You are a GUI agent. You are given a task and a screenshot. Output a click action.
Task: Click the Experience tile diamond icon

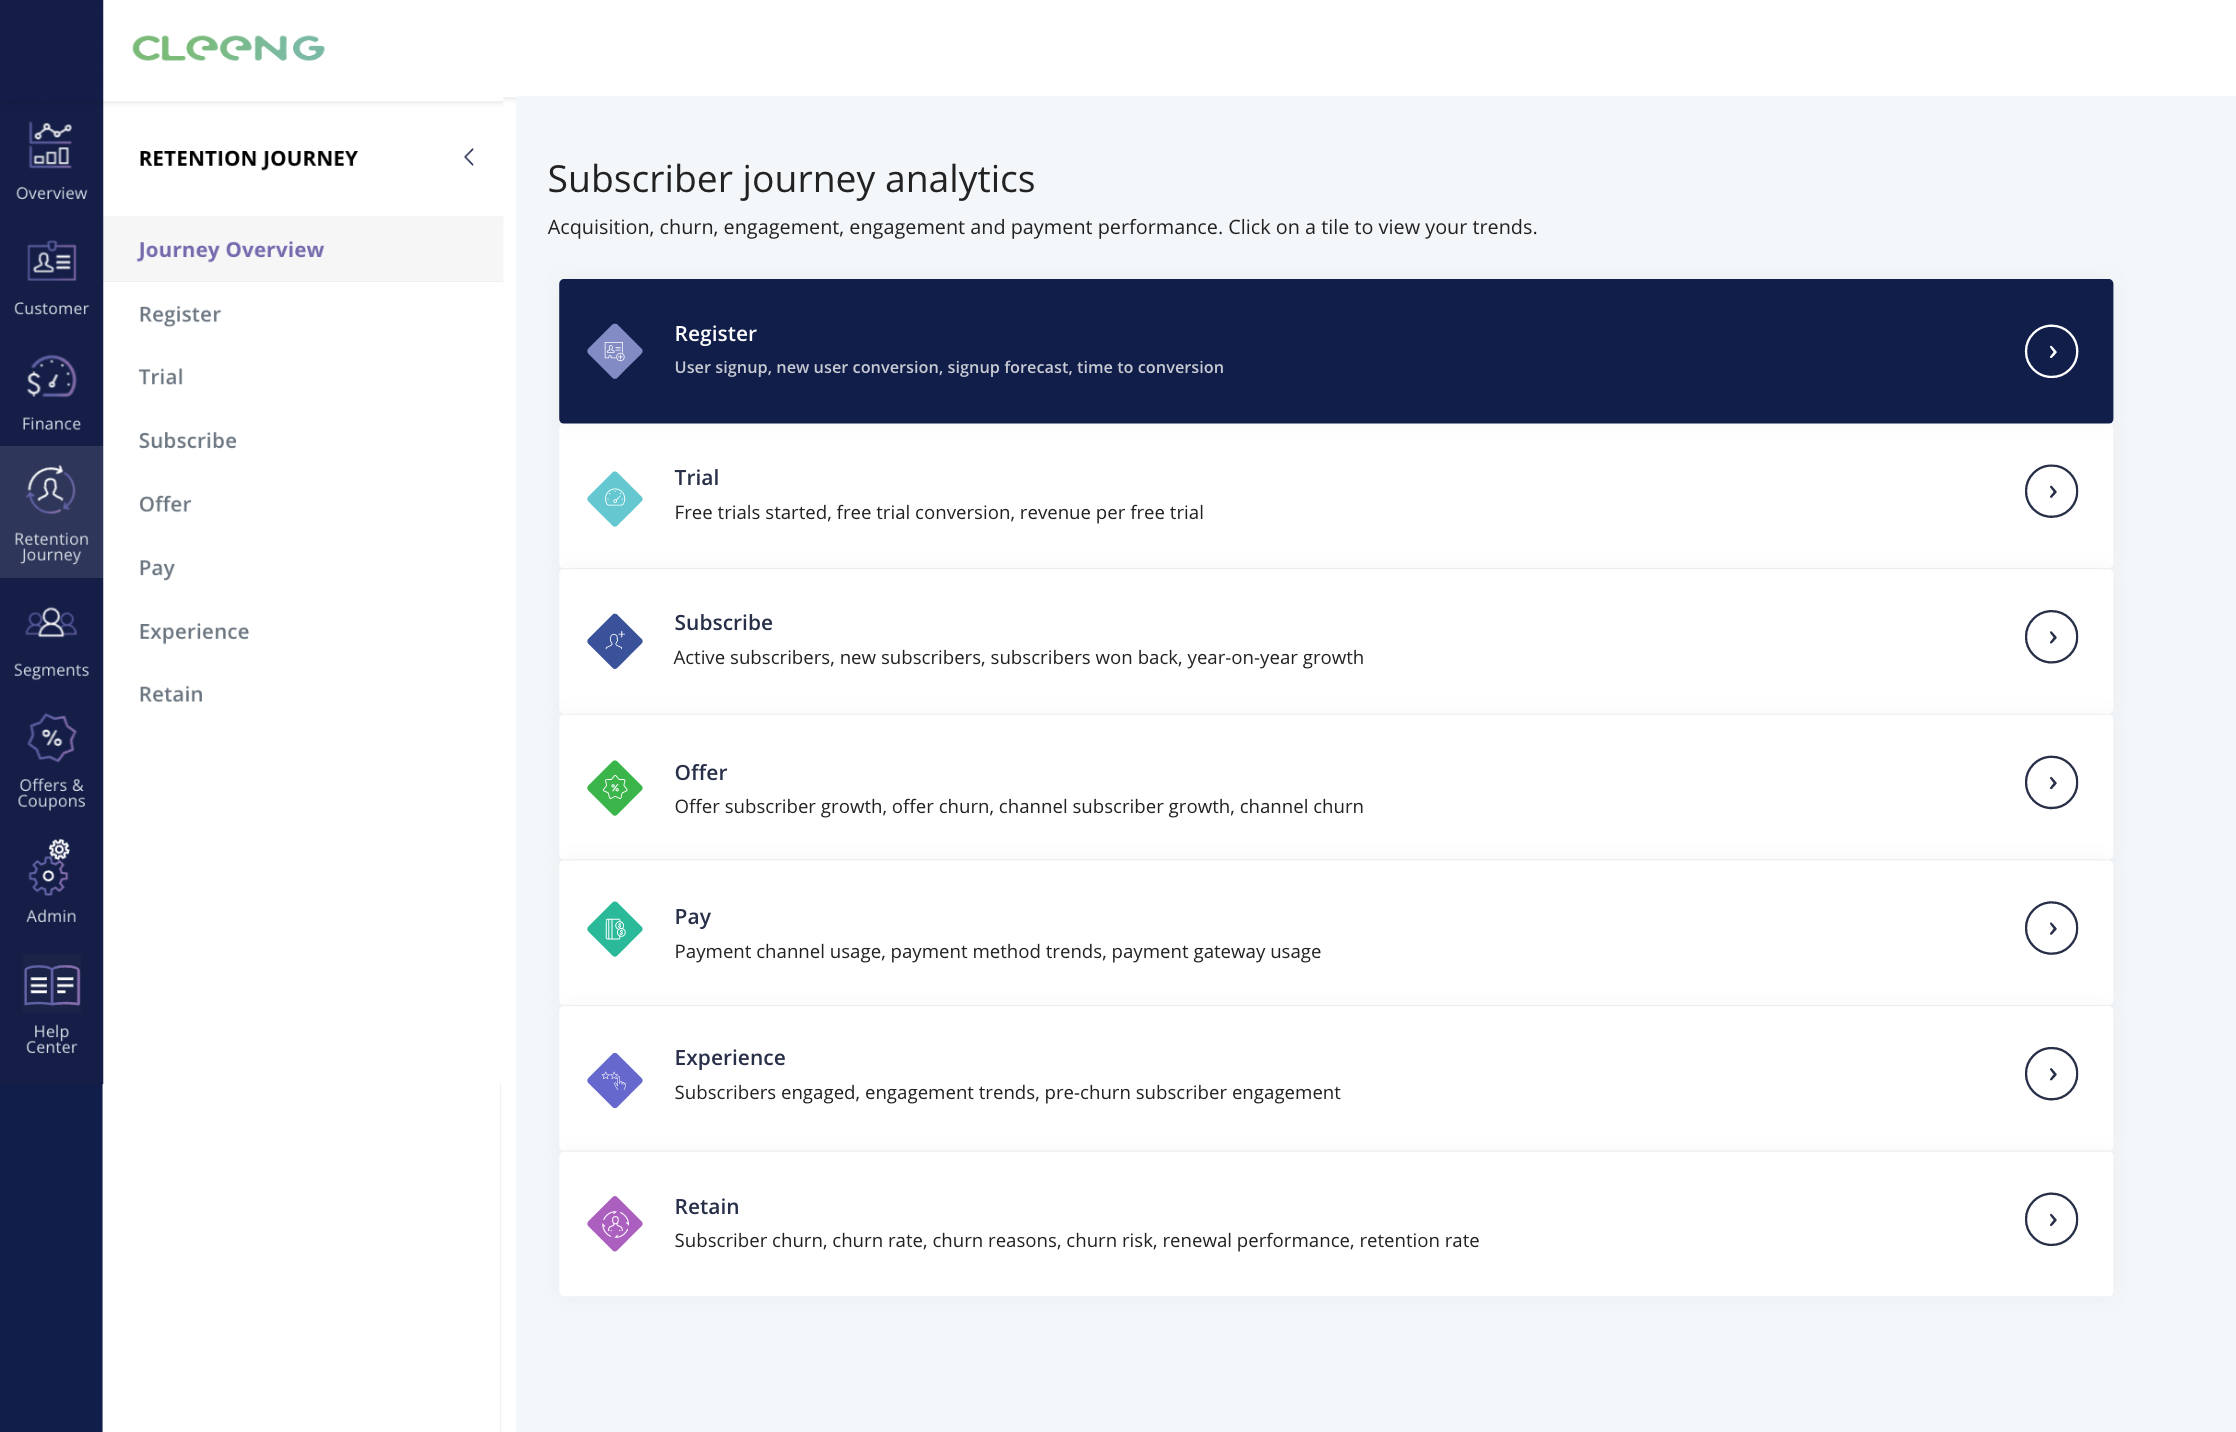pos(615,1080)
